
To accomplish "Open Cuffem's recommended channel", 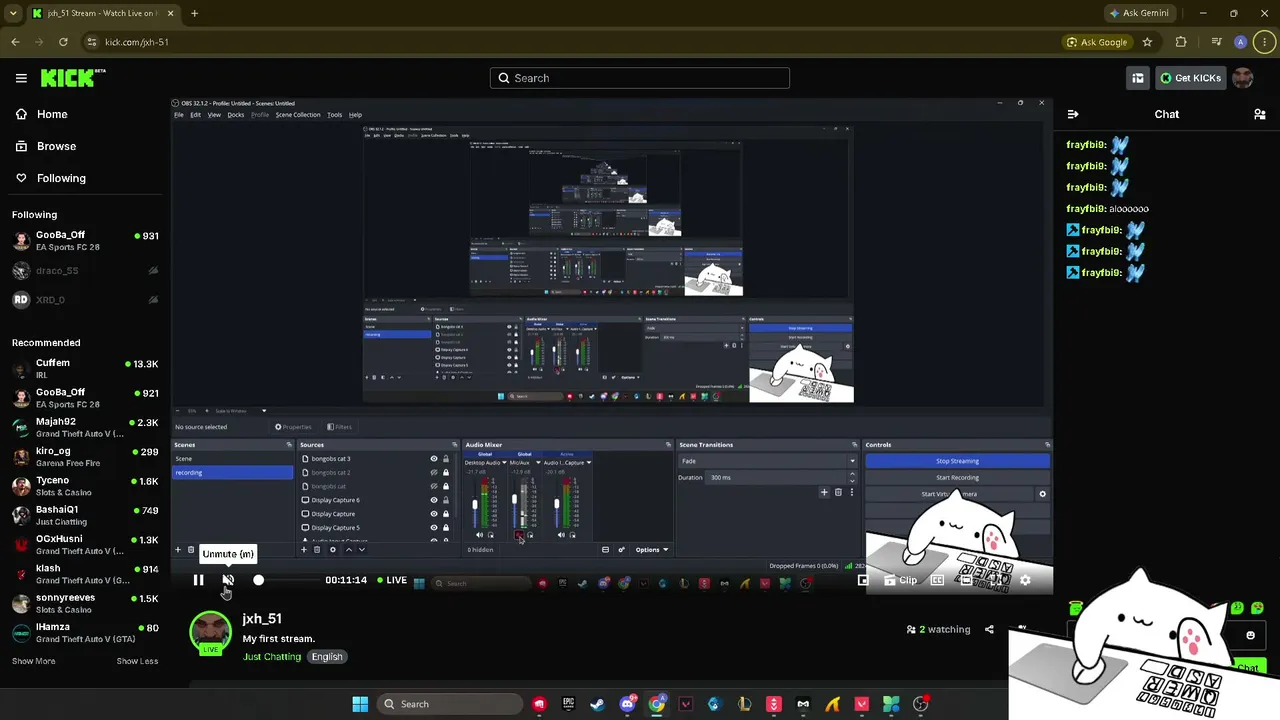I will [84, 368].
